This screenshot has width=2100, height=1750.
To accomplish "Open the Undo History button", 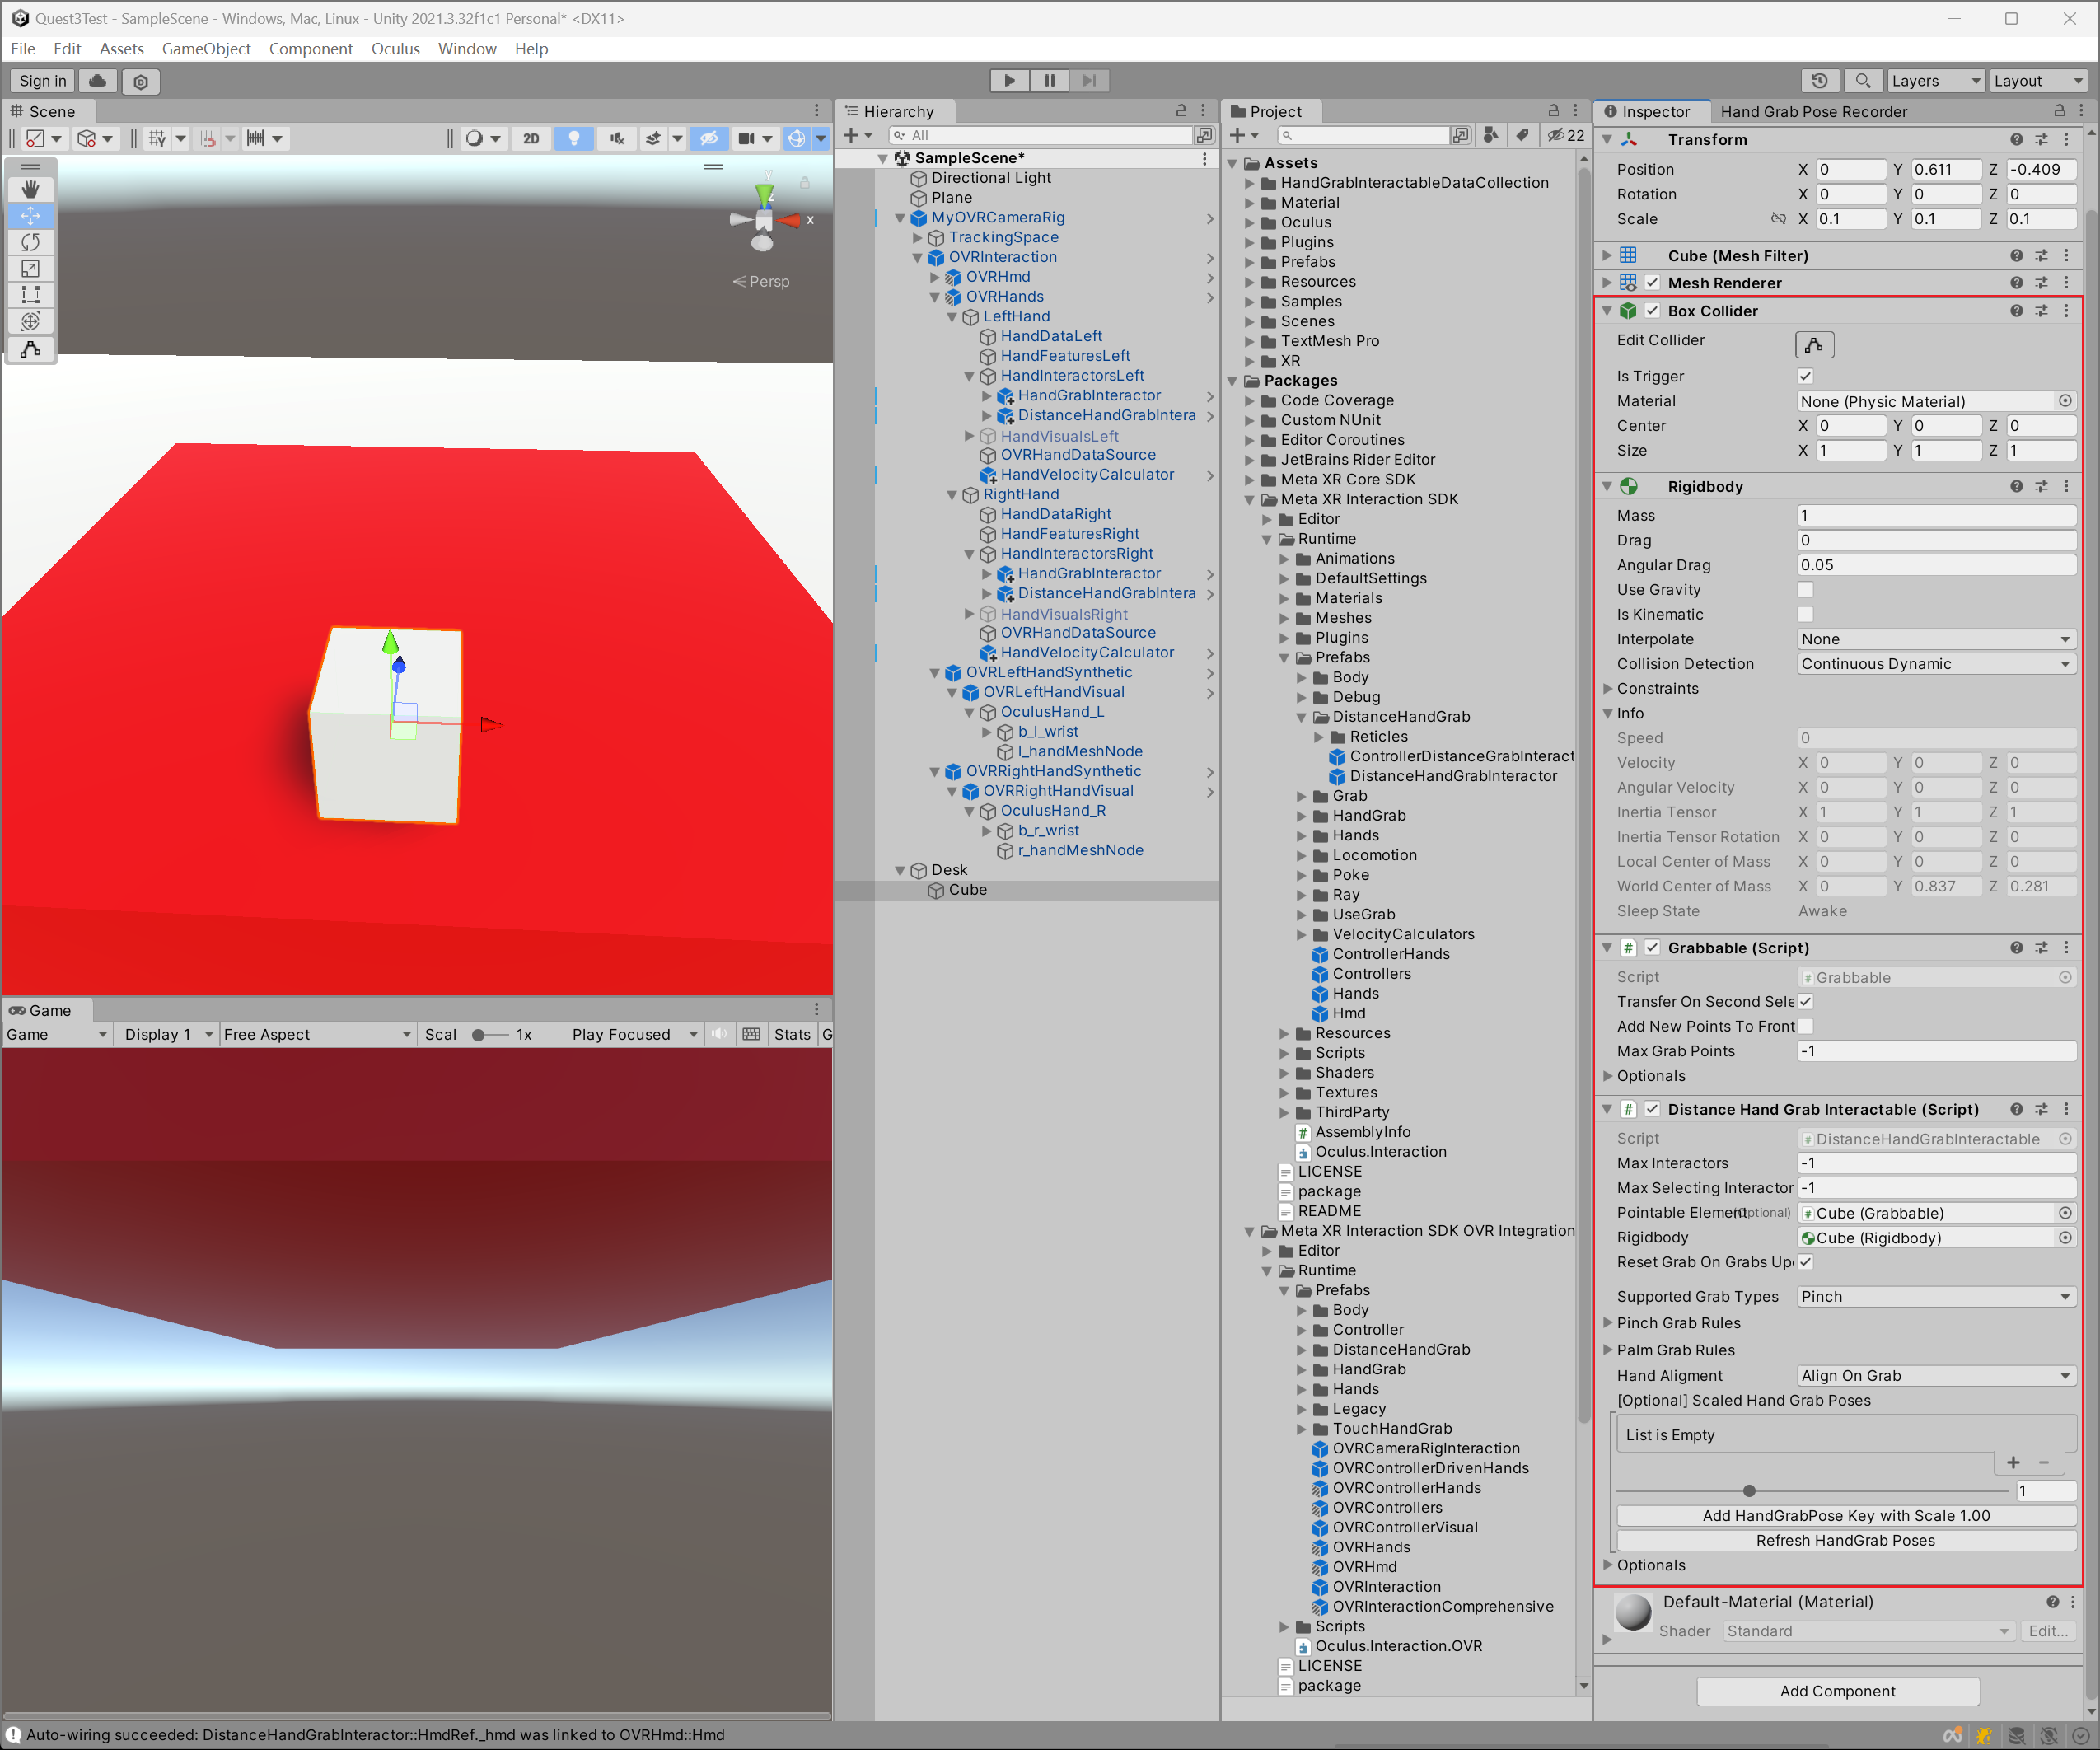I will (1819, 81).
